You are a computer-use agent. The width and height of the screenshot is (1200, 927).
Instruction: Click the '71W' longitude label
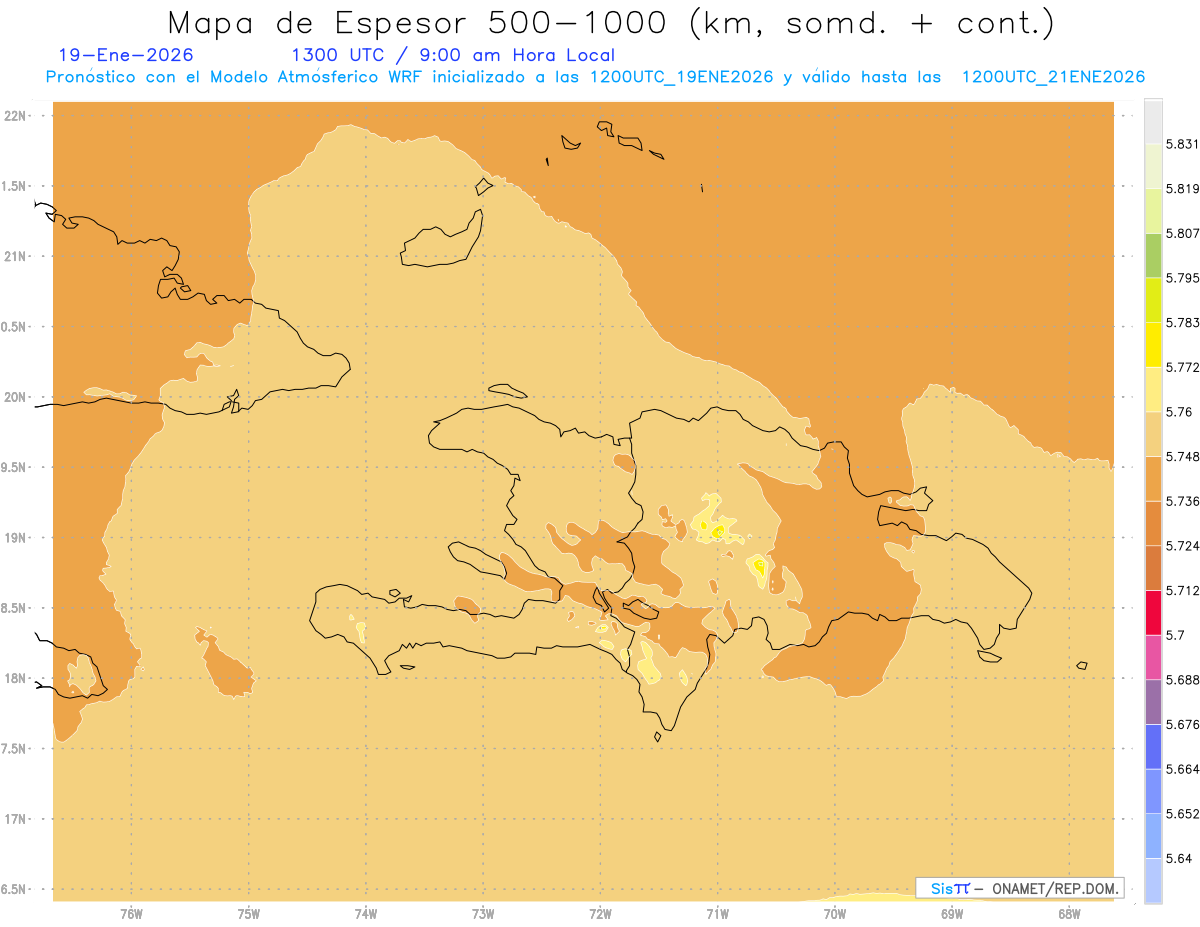pos(717,913)
